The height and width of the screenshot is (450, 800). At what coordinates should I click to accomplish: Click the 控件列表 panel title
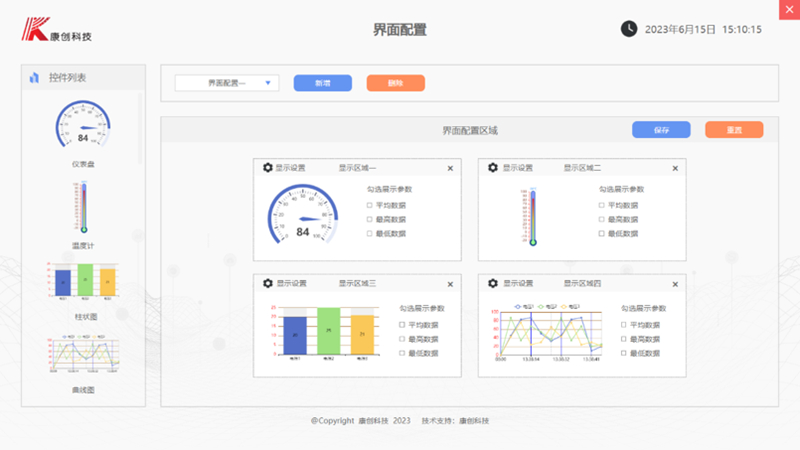click(x=67, y=78)
